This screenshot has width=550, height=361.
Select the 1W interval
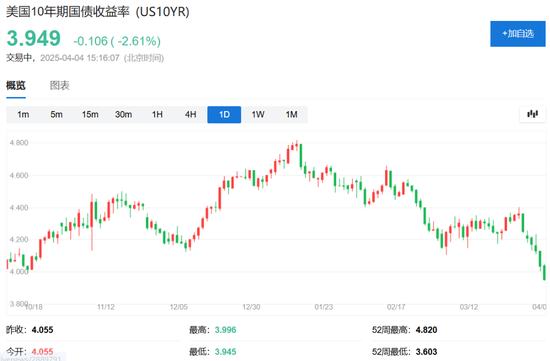coord(258,114)
